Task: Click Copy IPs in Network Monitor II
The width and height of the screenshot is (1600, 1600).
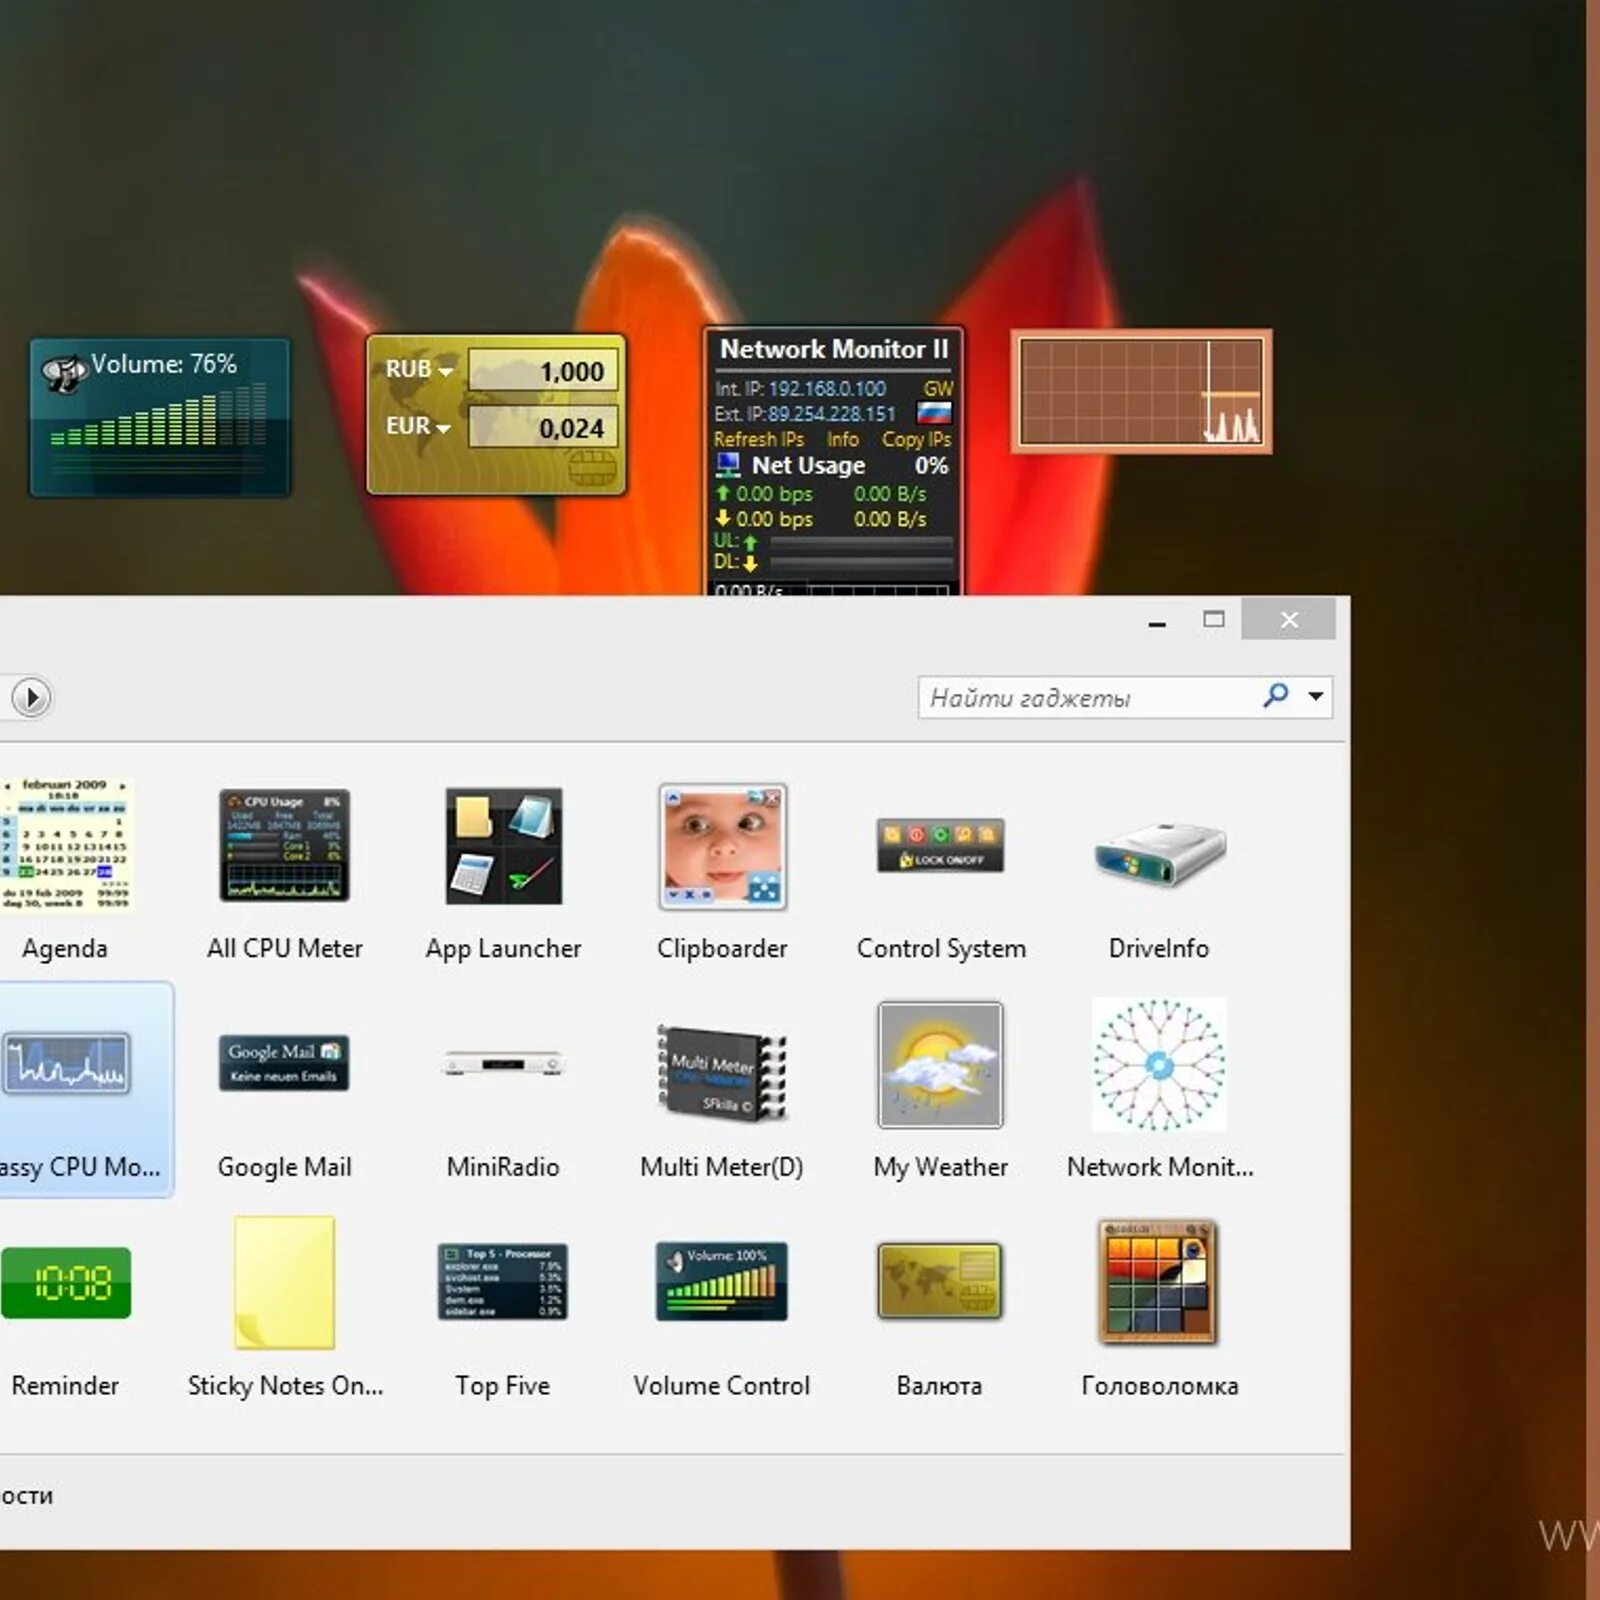Action: [x=917, y=439]
